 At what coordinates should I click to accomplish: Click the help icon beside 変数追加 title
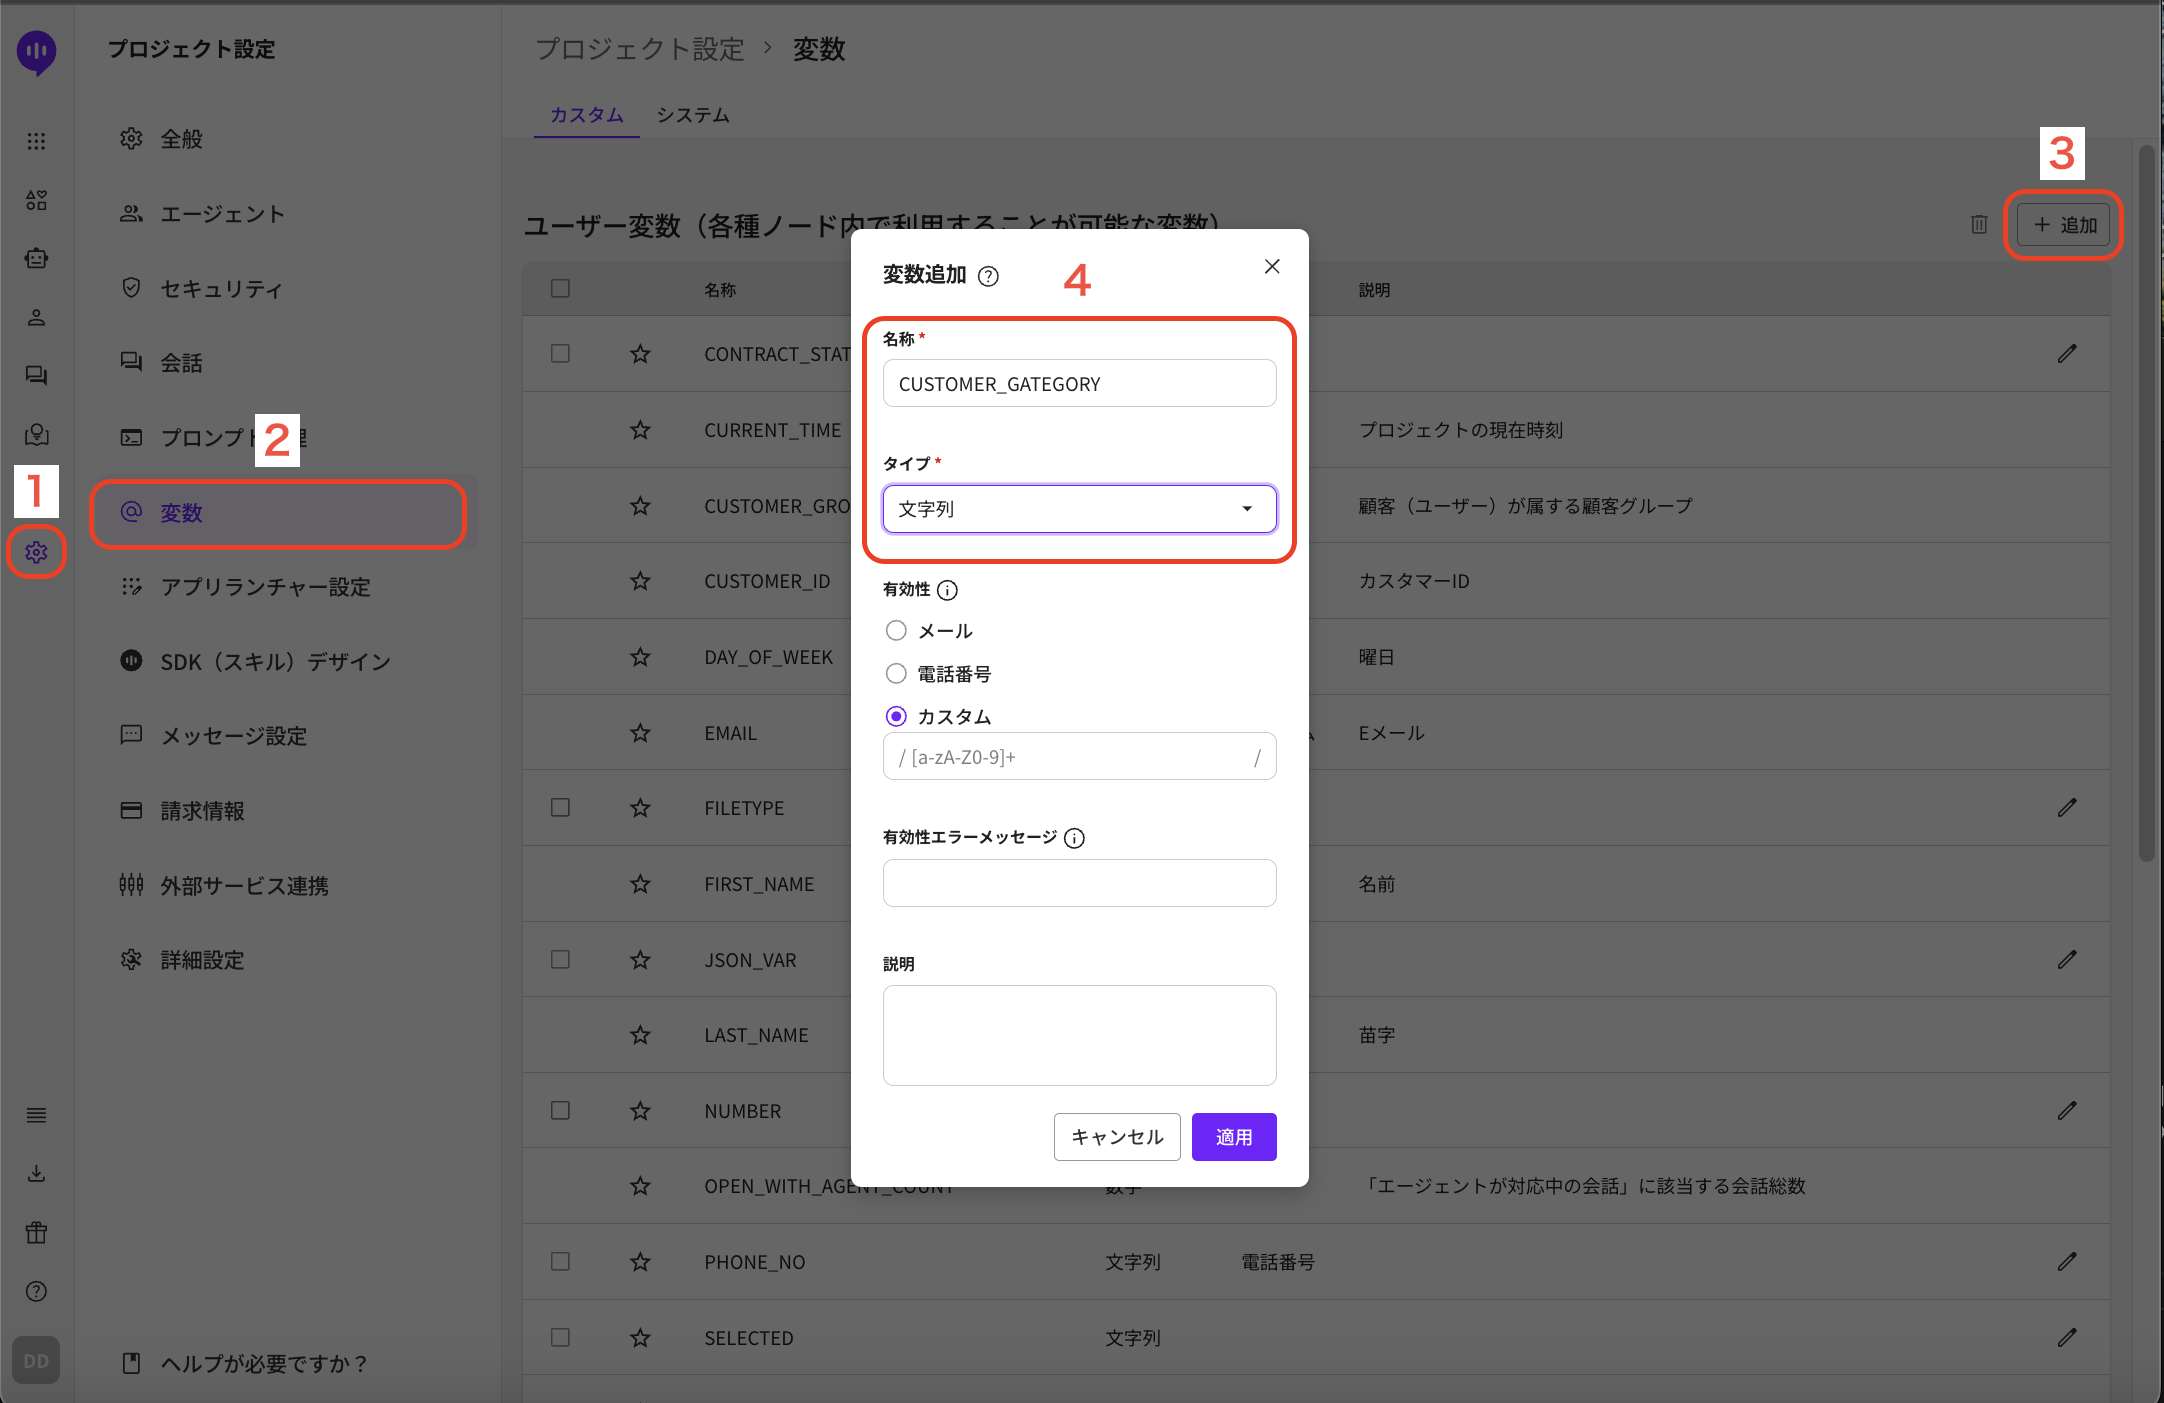point(988,276)
